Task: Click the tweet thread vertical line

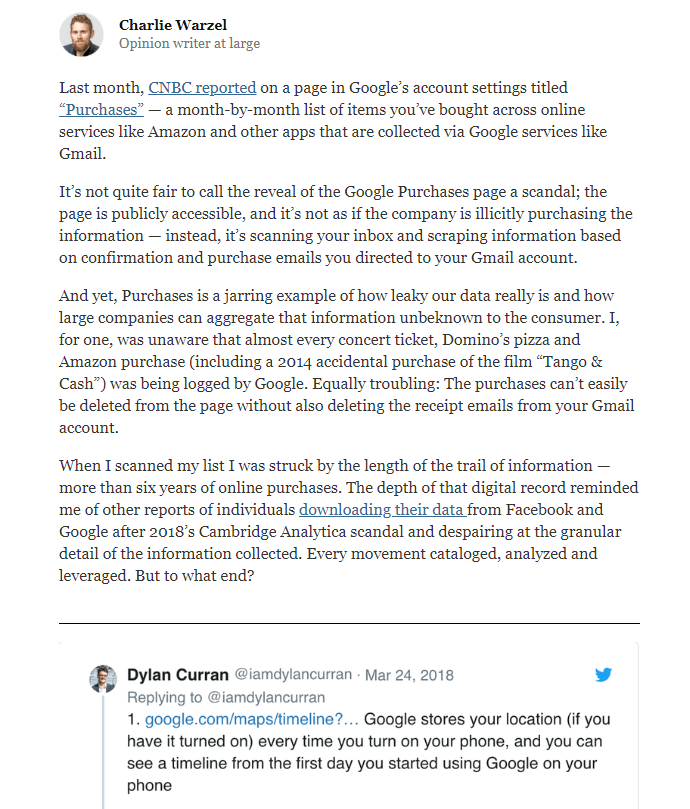Action: click(103, 751)
